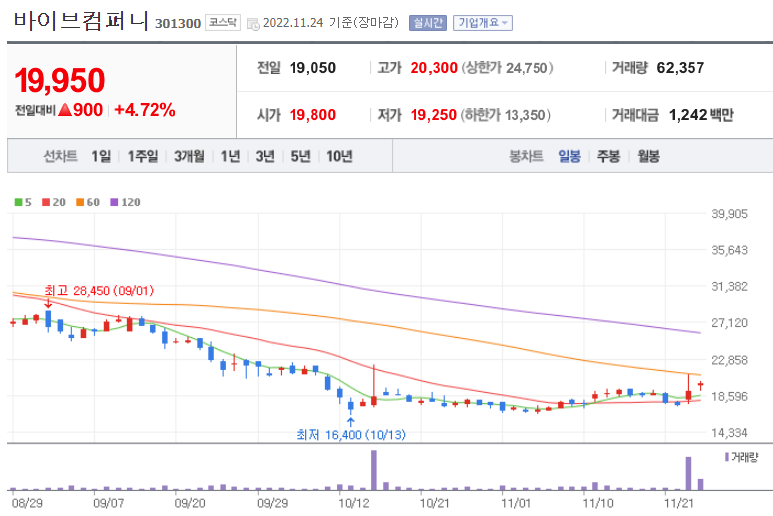This screenshot has height=516, width=773.
Task: Click the 전일 value 19,050
Action: pos(313,68)
